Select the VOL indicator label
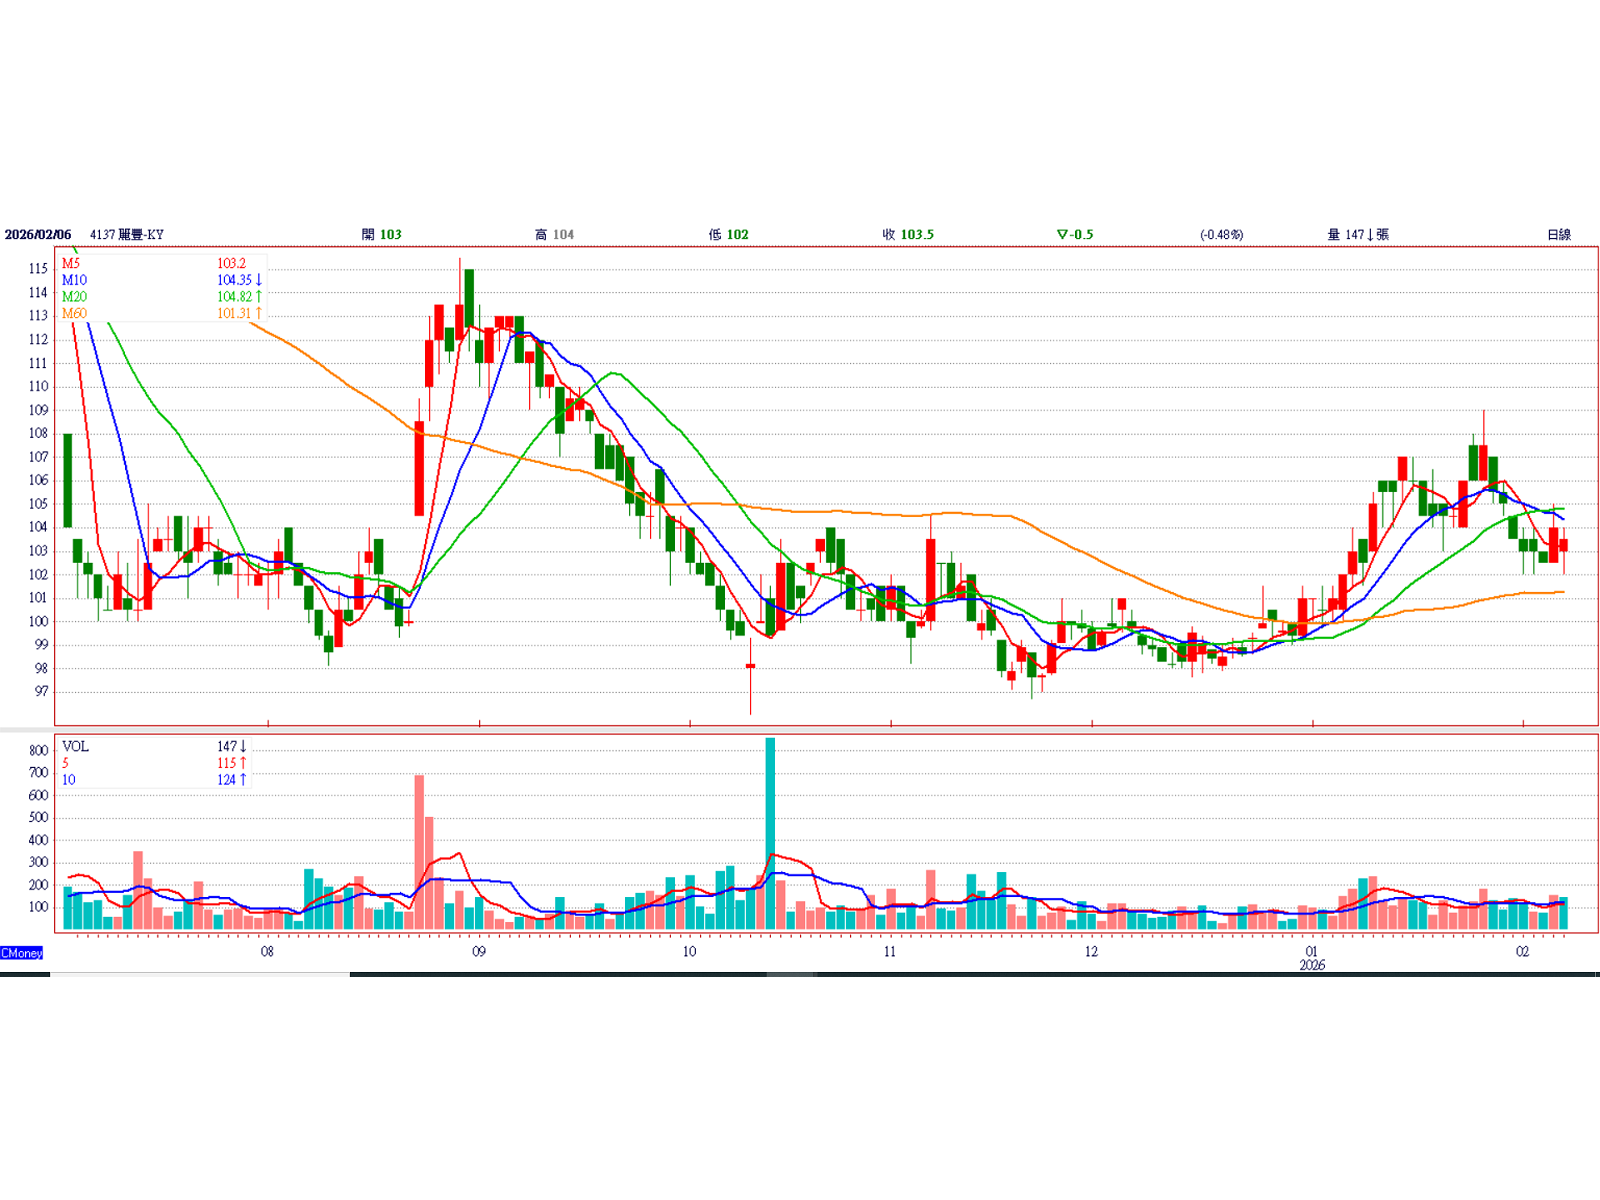1600x1200 pixels. coord(75,747)
